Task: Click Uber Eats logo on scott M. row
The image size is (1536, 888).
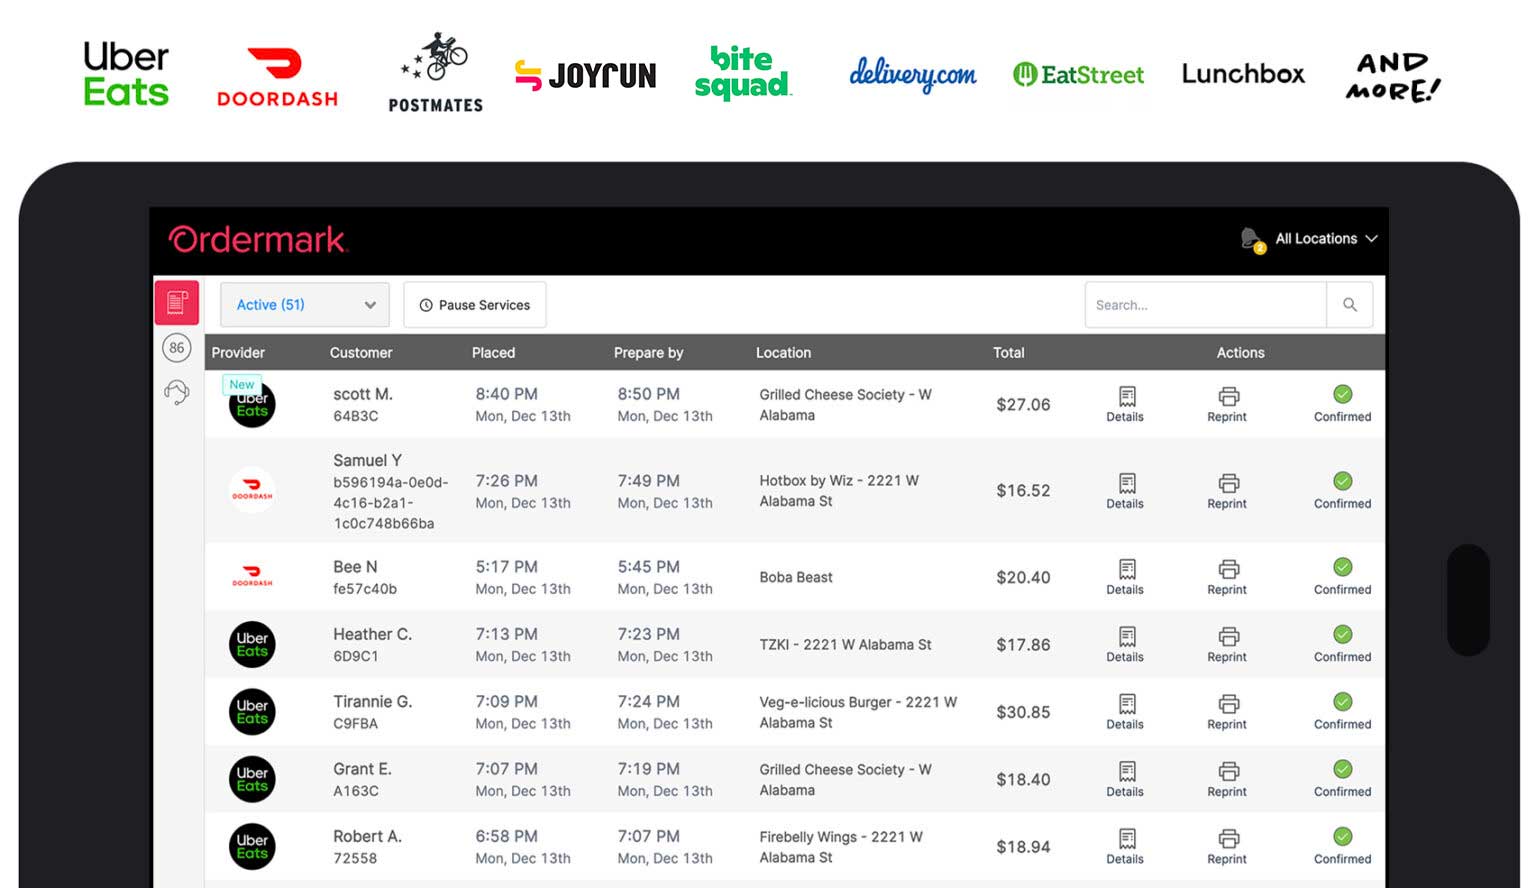Action: pyautogui.click(x=252, y=406)
